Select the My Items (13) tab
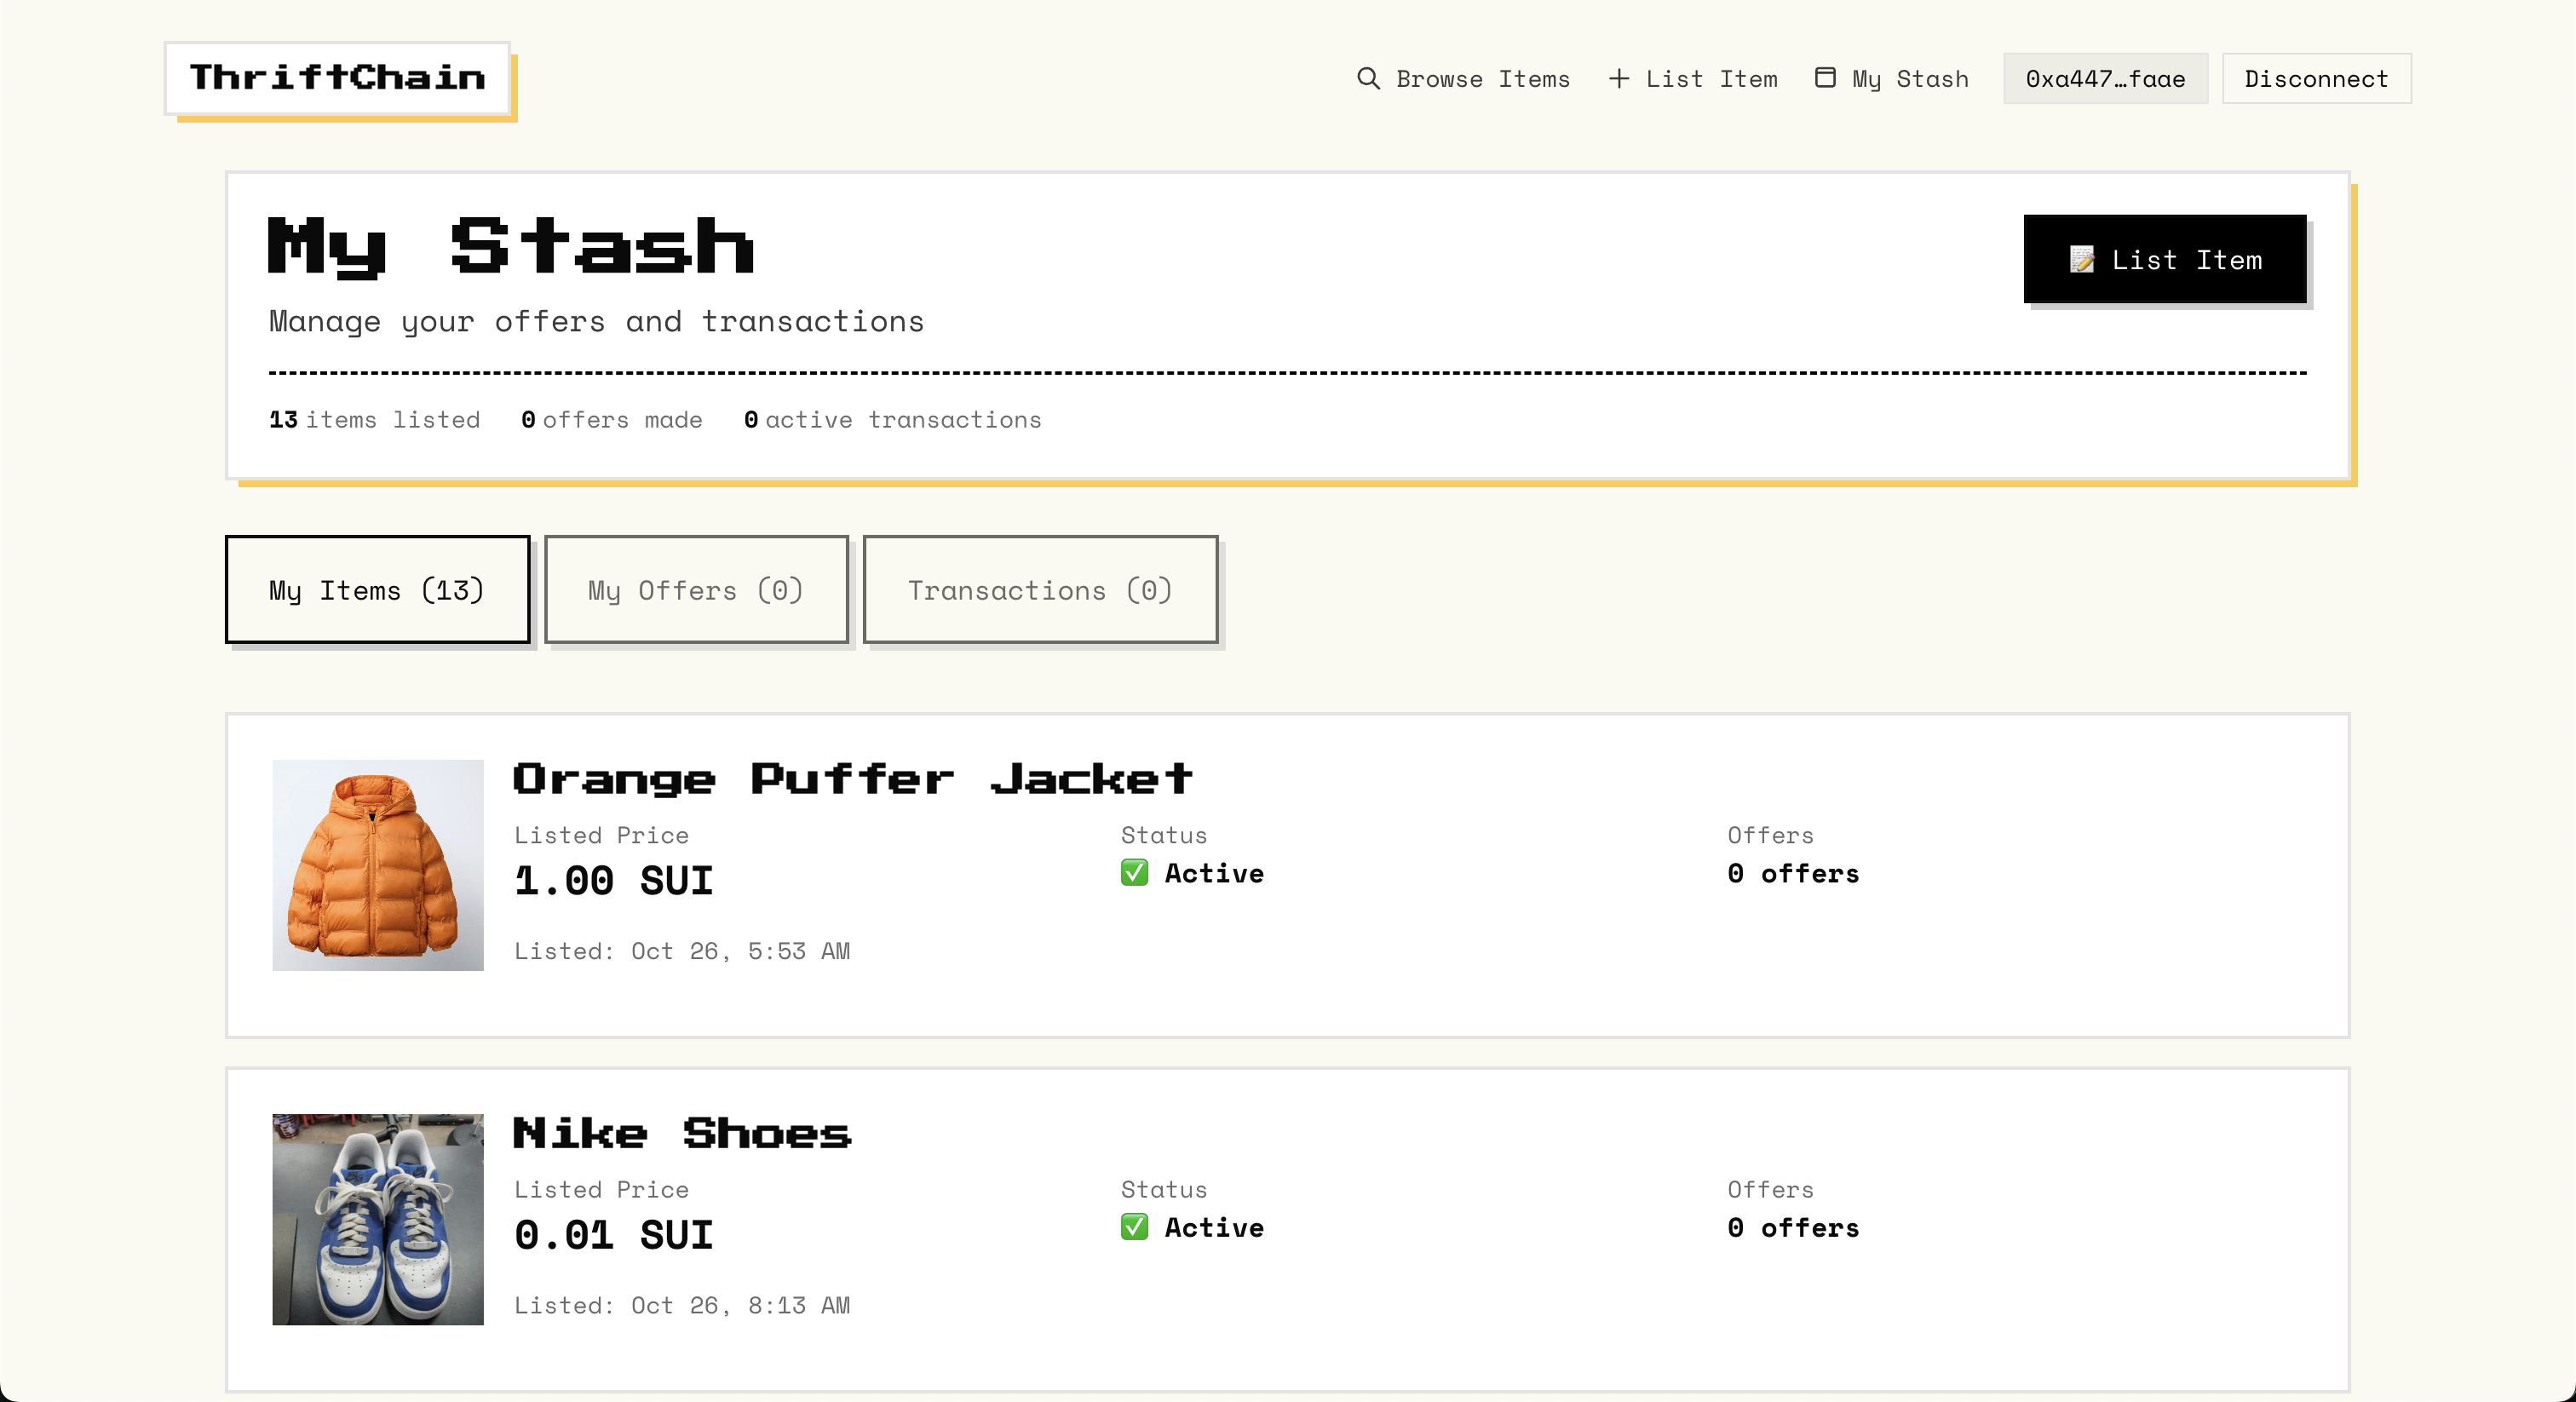 (x=377, y=590)
